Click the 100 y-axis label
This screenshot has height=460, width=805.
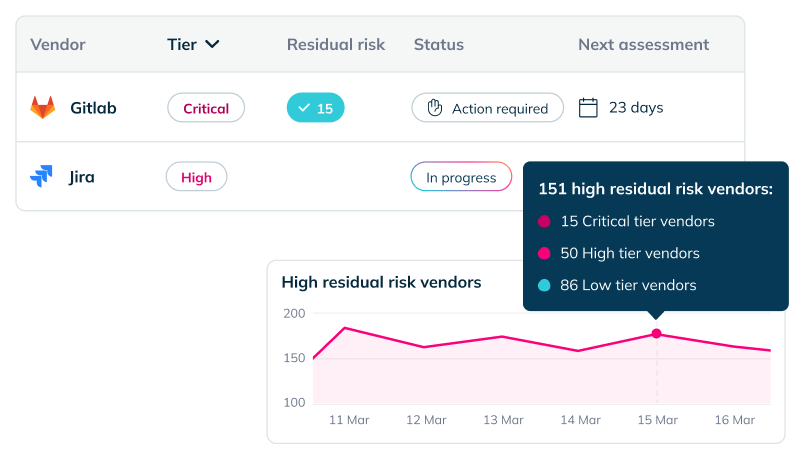[x=294, y=402]
